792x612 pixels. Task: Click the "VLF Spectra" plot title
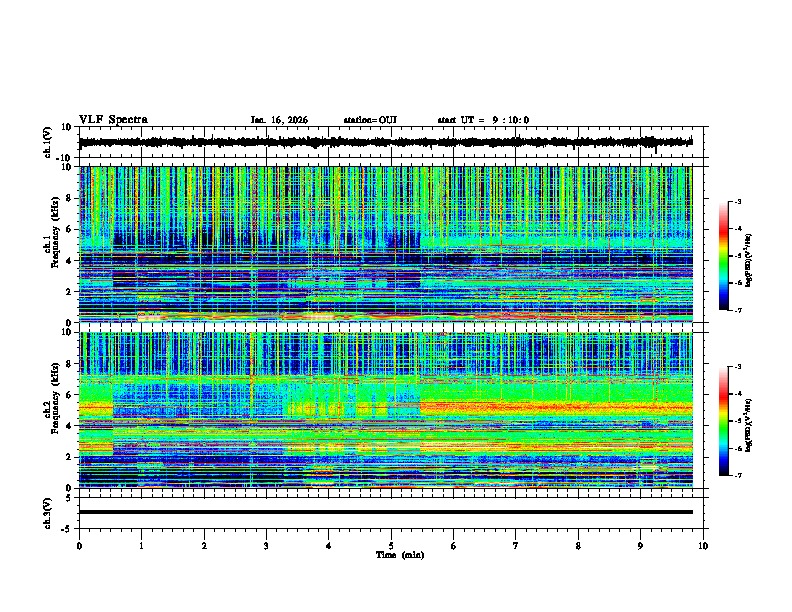(113, 120)
